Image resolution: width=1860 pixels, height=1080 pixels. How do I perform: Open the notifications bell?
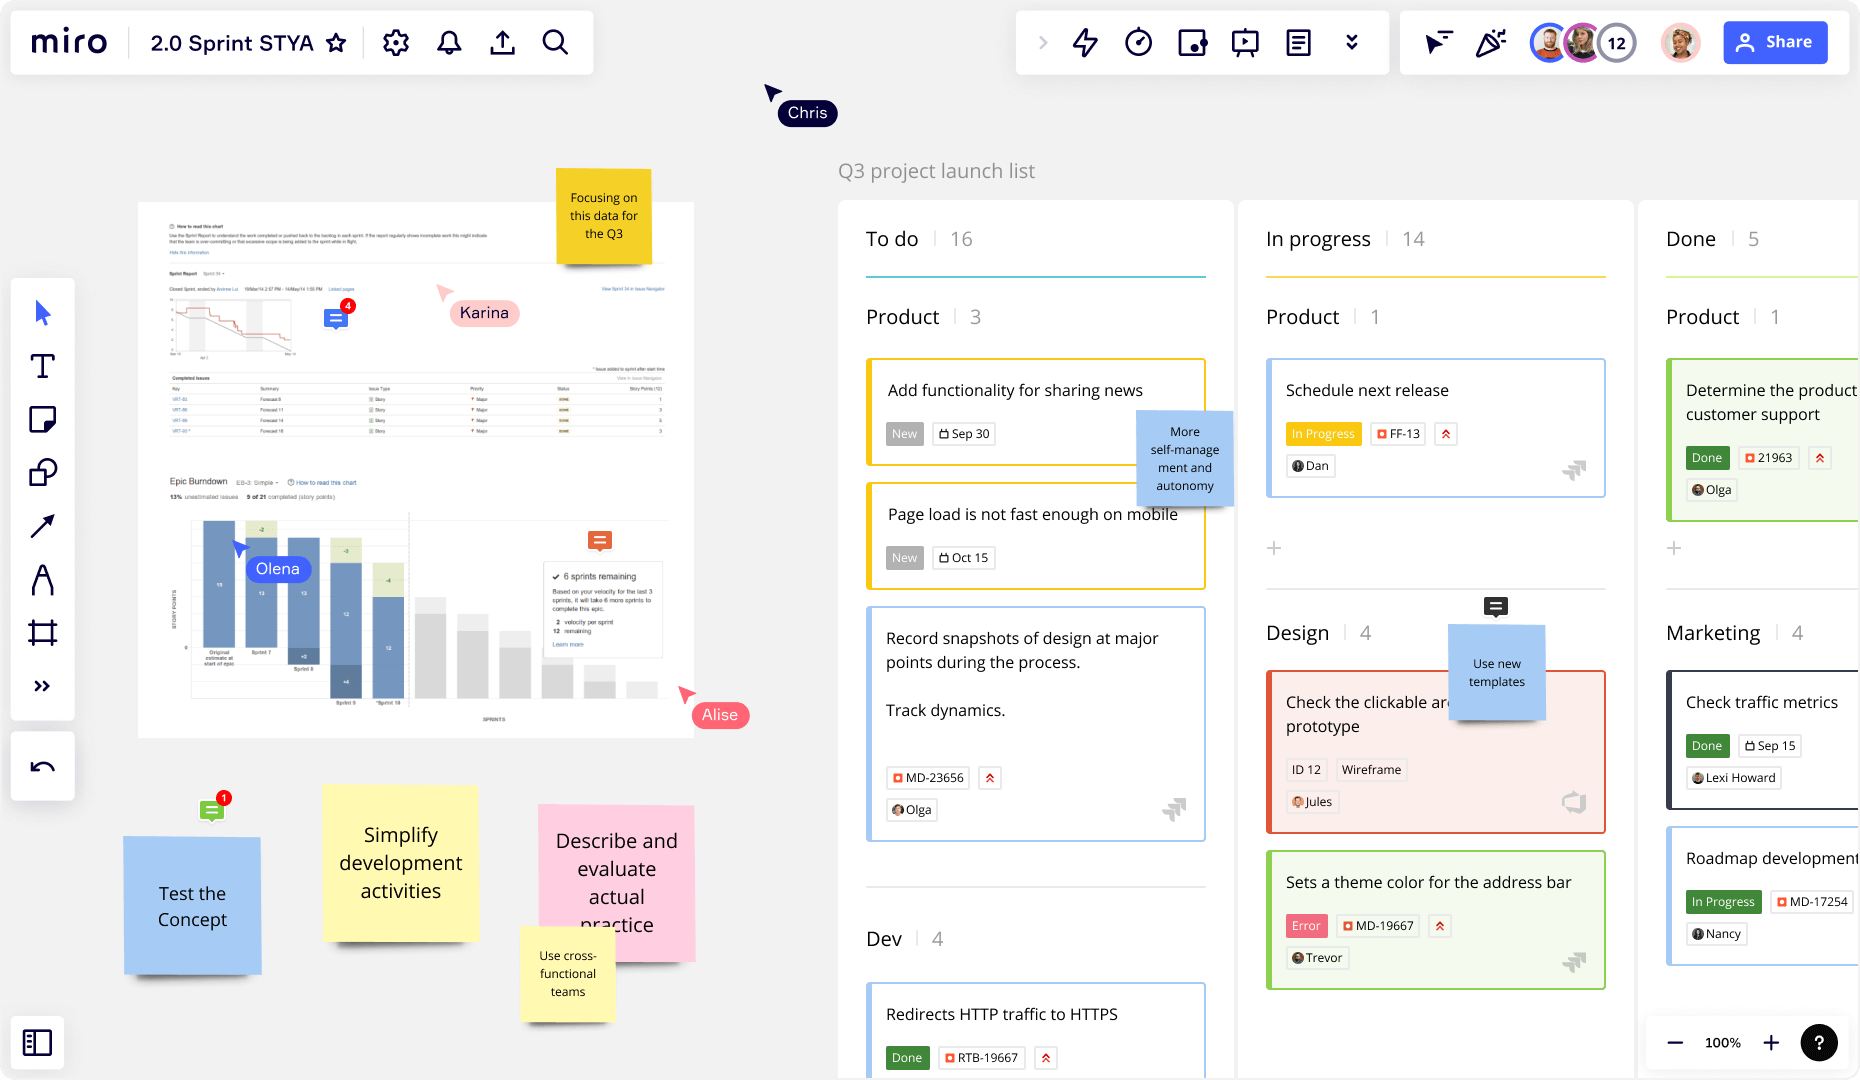448,42
